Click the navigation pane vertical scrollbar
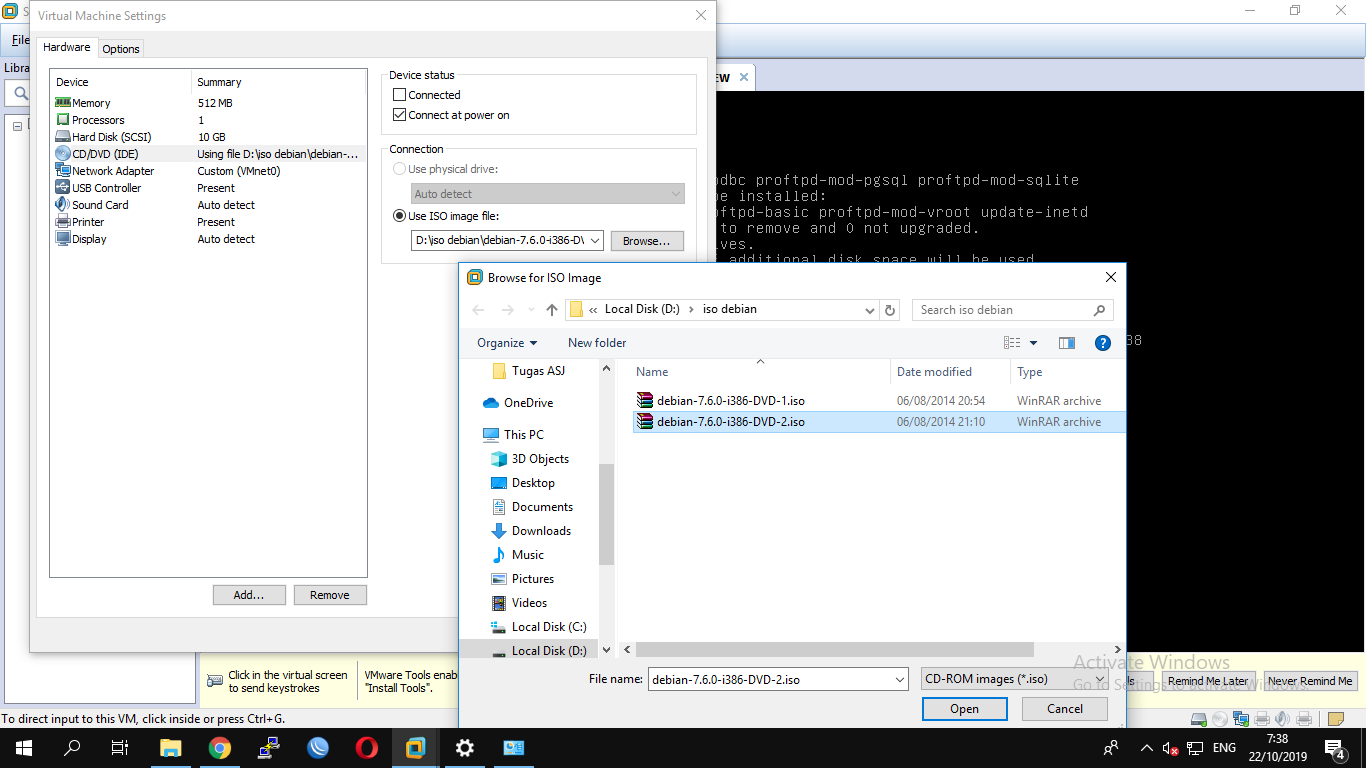Screen dimensions: 1366x768 click(x=607, y=515)
